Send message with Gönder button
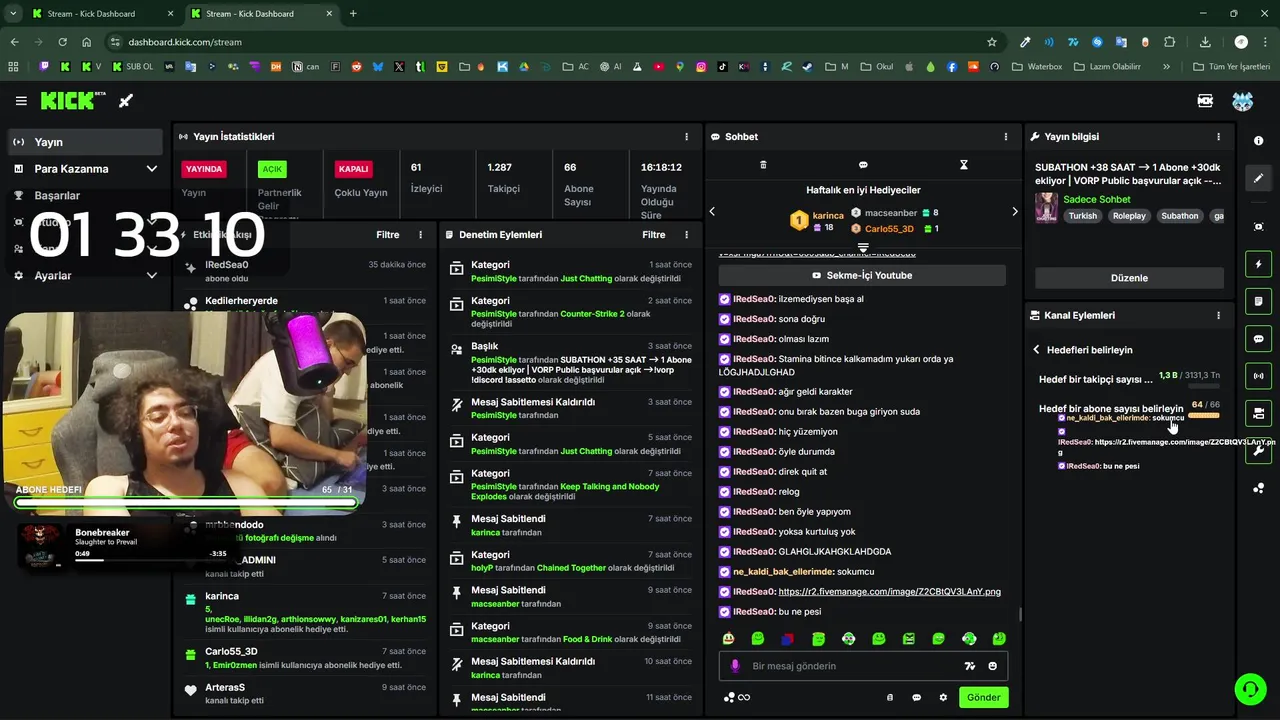1280x720 pixels. tap(983, 697)
